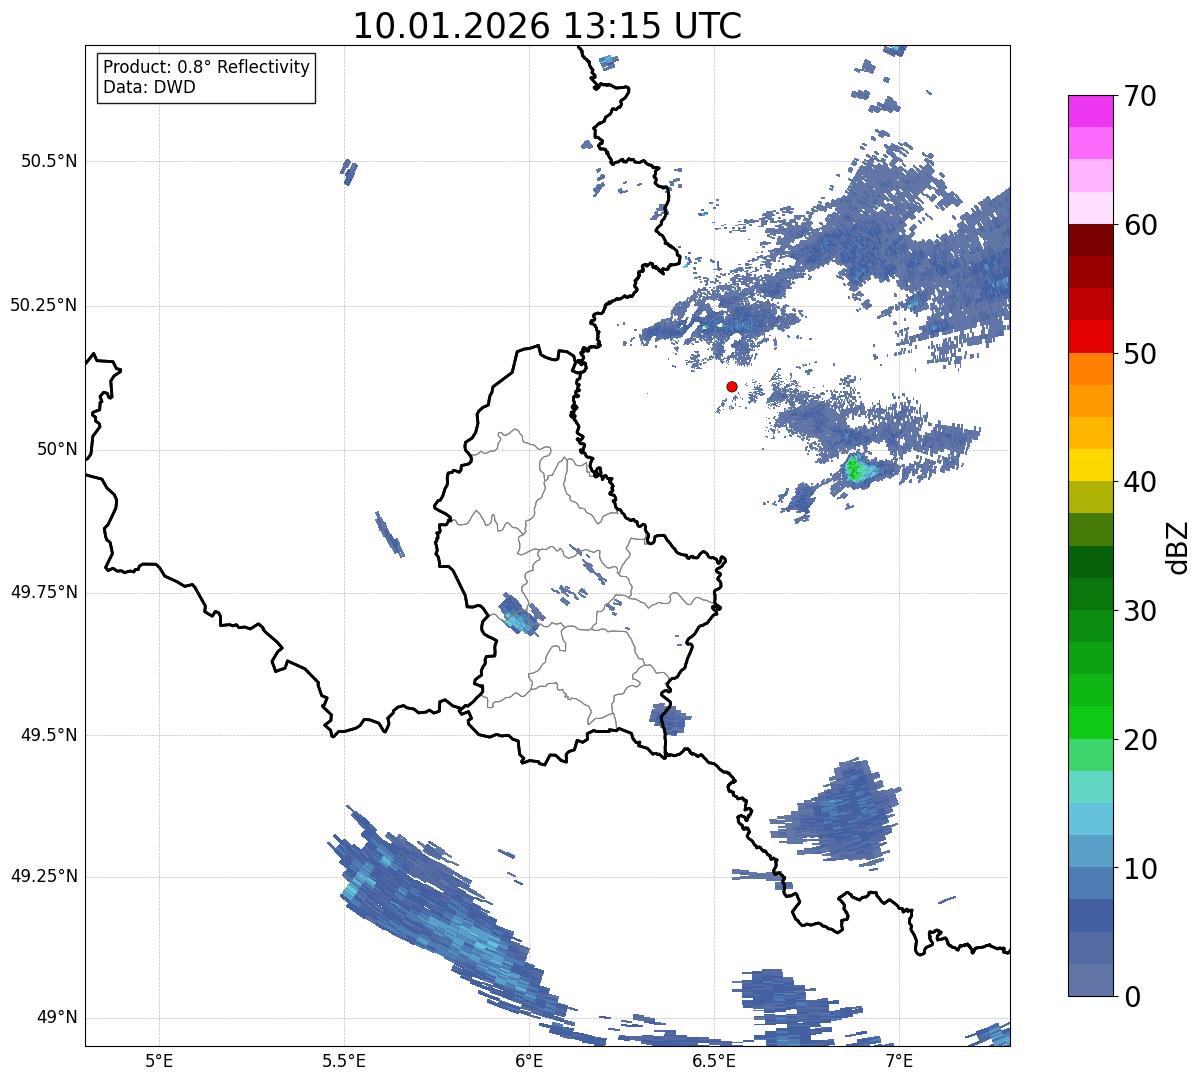Pick the magenta swatch at top of colorbar
This screenshot has height=1081, width=1202.
[x=1090, y=111]
